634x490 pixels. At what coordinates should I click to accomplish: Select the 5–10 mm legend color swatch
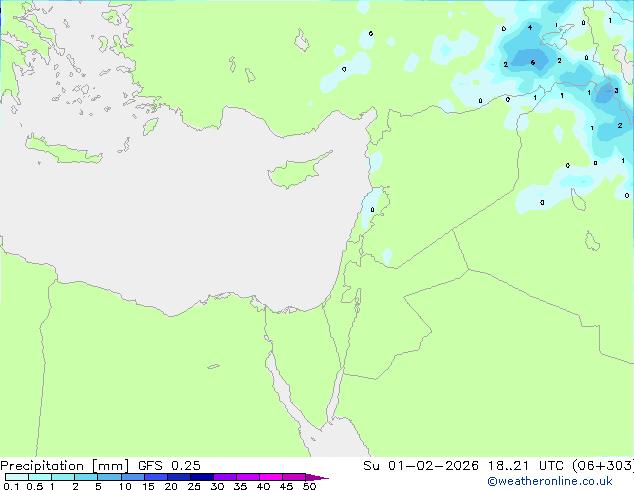(x=109, y=477)
